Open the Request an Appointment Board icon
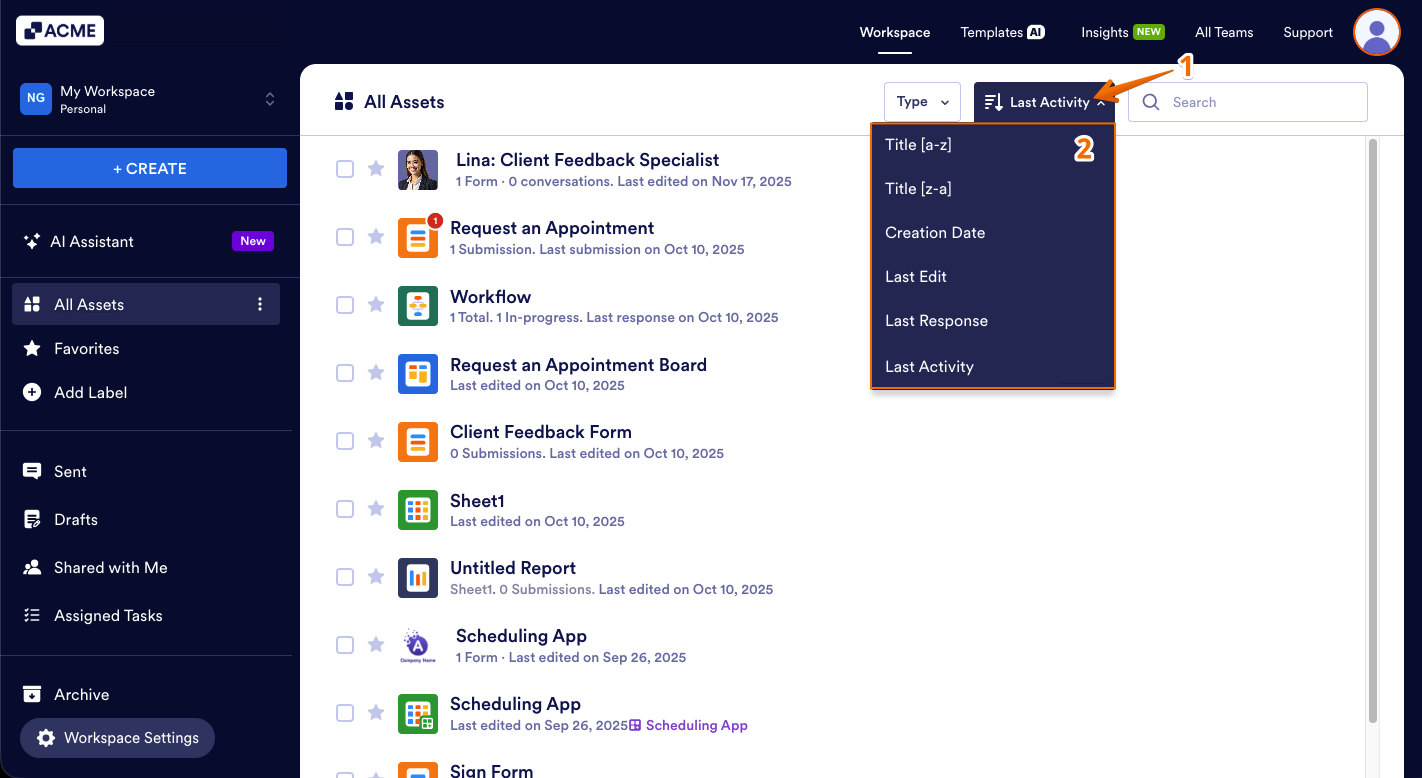This screenshot has width=1422, height=778. point(417,373)
